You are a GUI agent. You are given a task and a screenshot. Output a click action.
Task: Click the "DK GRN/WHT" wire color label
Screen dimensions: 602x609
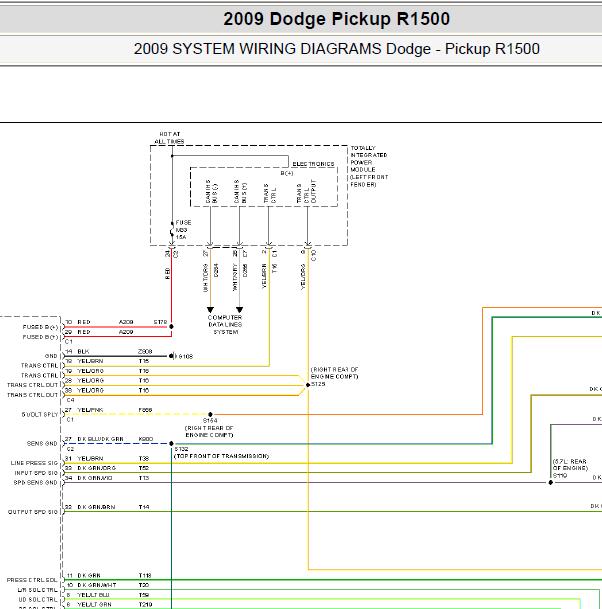click(97, 585)
